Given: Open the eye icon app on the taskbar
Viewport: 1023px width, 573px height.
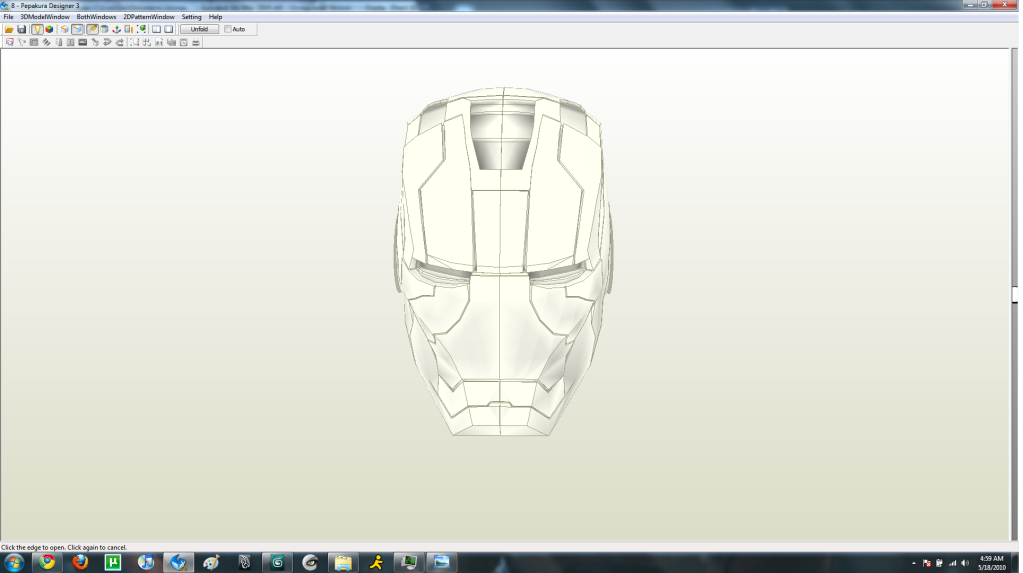Looking at the screenshot, I should (310, 563).
